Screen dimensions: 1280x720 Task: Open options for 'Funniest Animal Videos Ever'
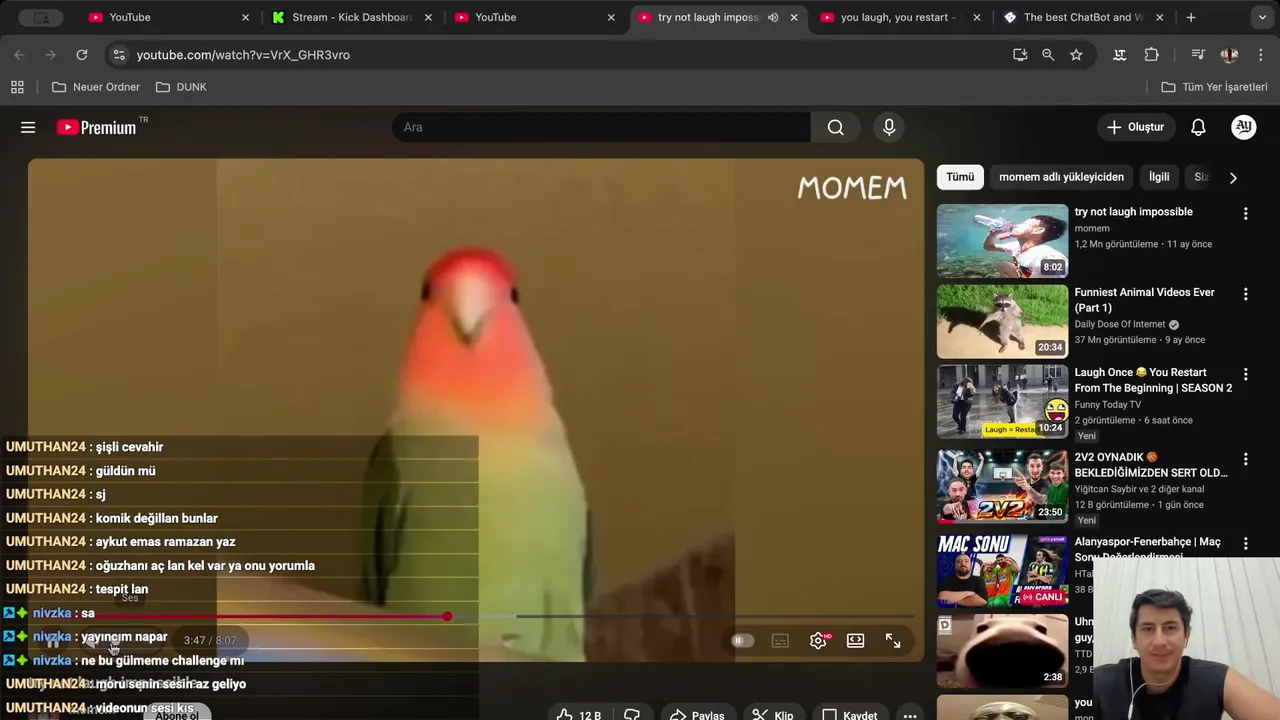(x=1245, y=294)
